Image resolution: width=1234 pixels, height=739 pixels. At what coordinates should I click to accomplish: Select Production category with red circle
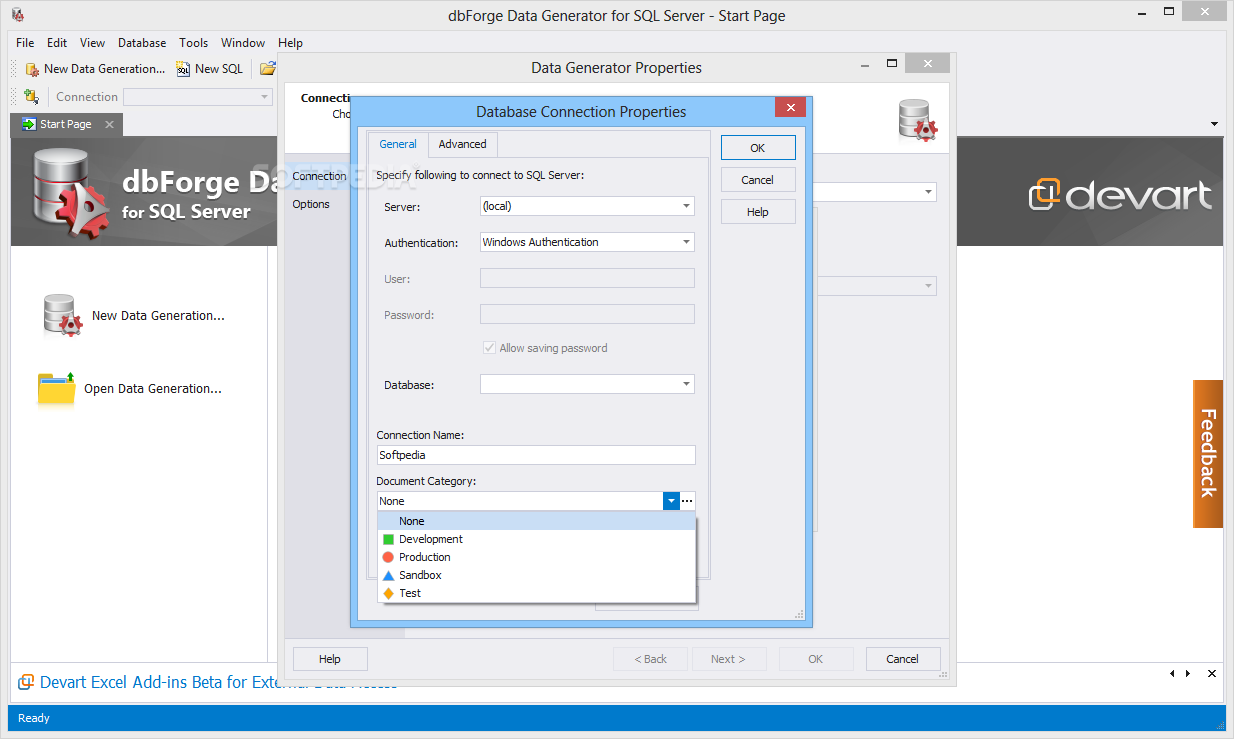click(x=536, y=557)
